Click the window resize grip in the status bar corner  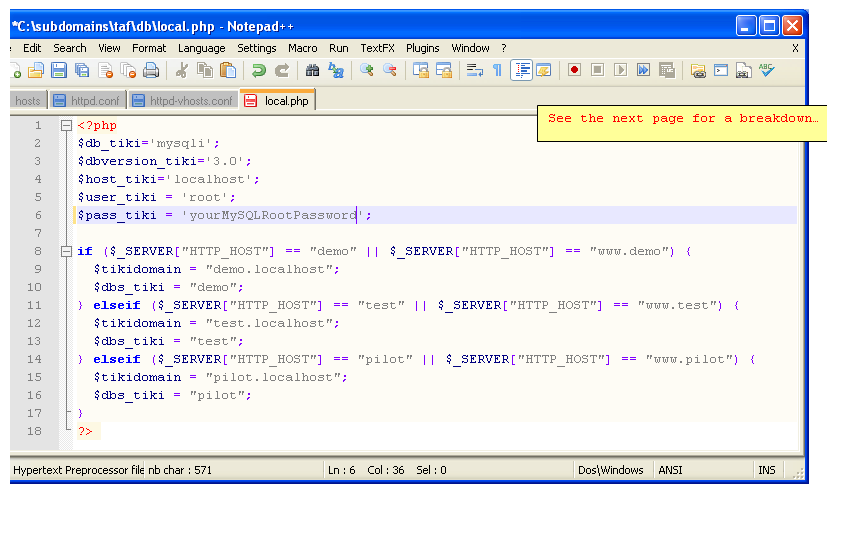point(798,473)
